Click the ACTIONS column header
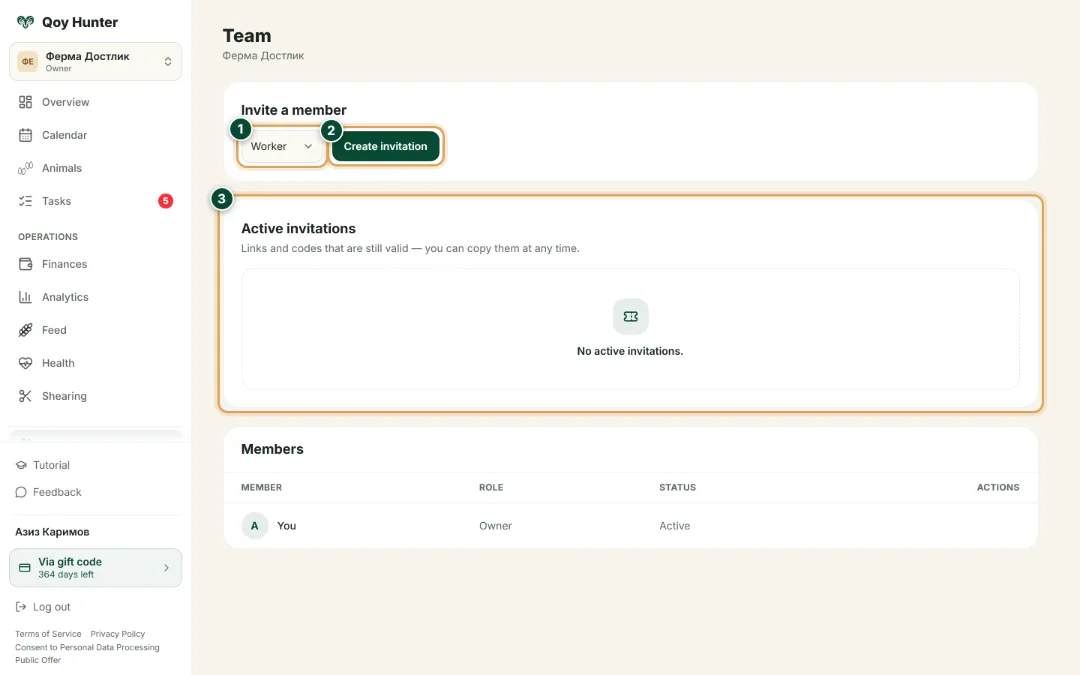The width and height of the screenshot is (1080, 675). point(998,487)
